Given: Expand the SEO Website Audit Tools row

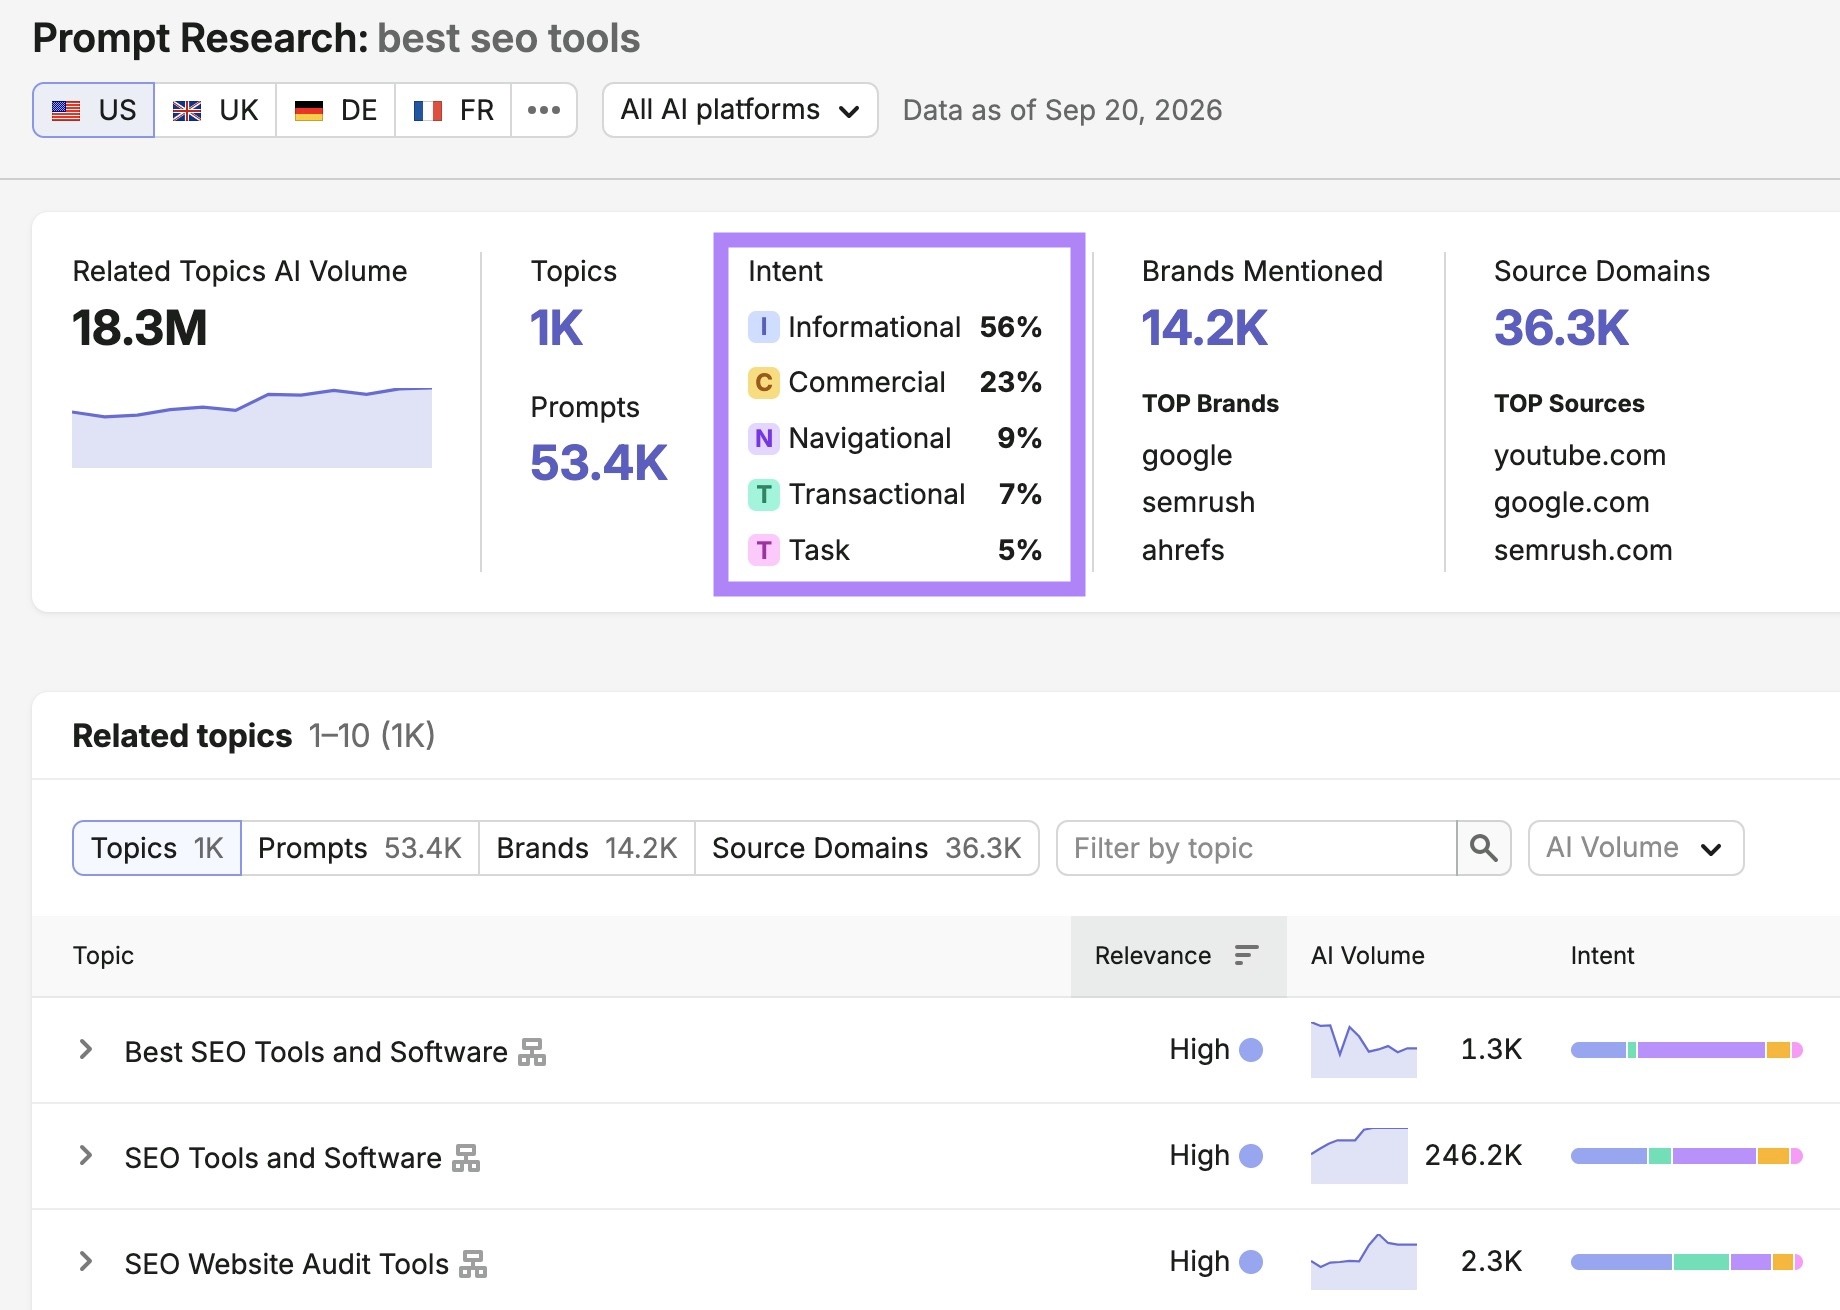Looking at the screenshot, I should click(86, 1262).
